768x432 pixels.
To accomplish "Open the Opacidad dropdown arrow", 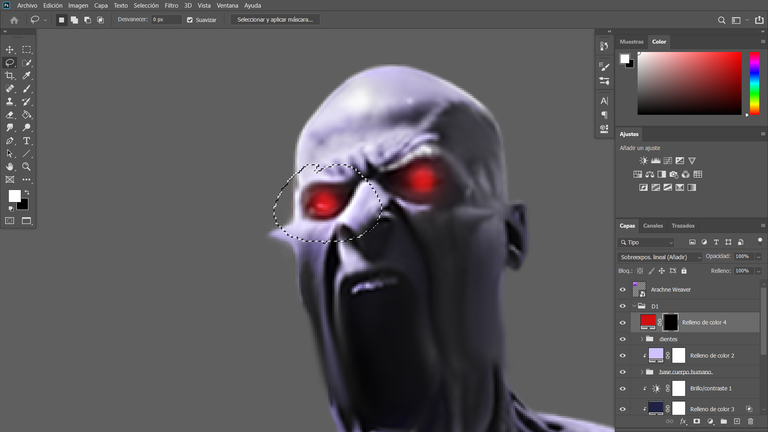I will 759,257.
